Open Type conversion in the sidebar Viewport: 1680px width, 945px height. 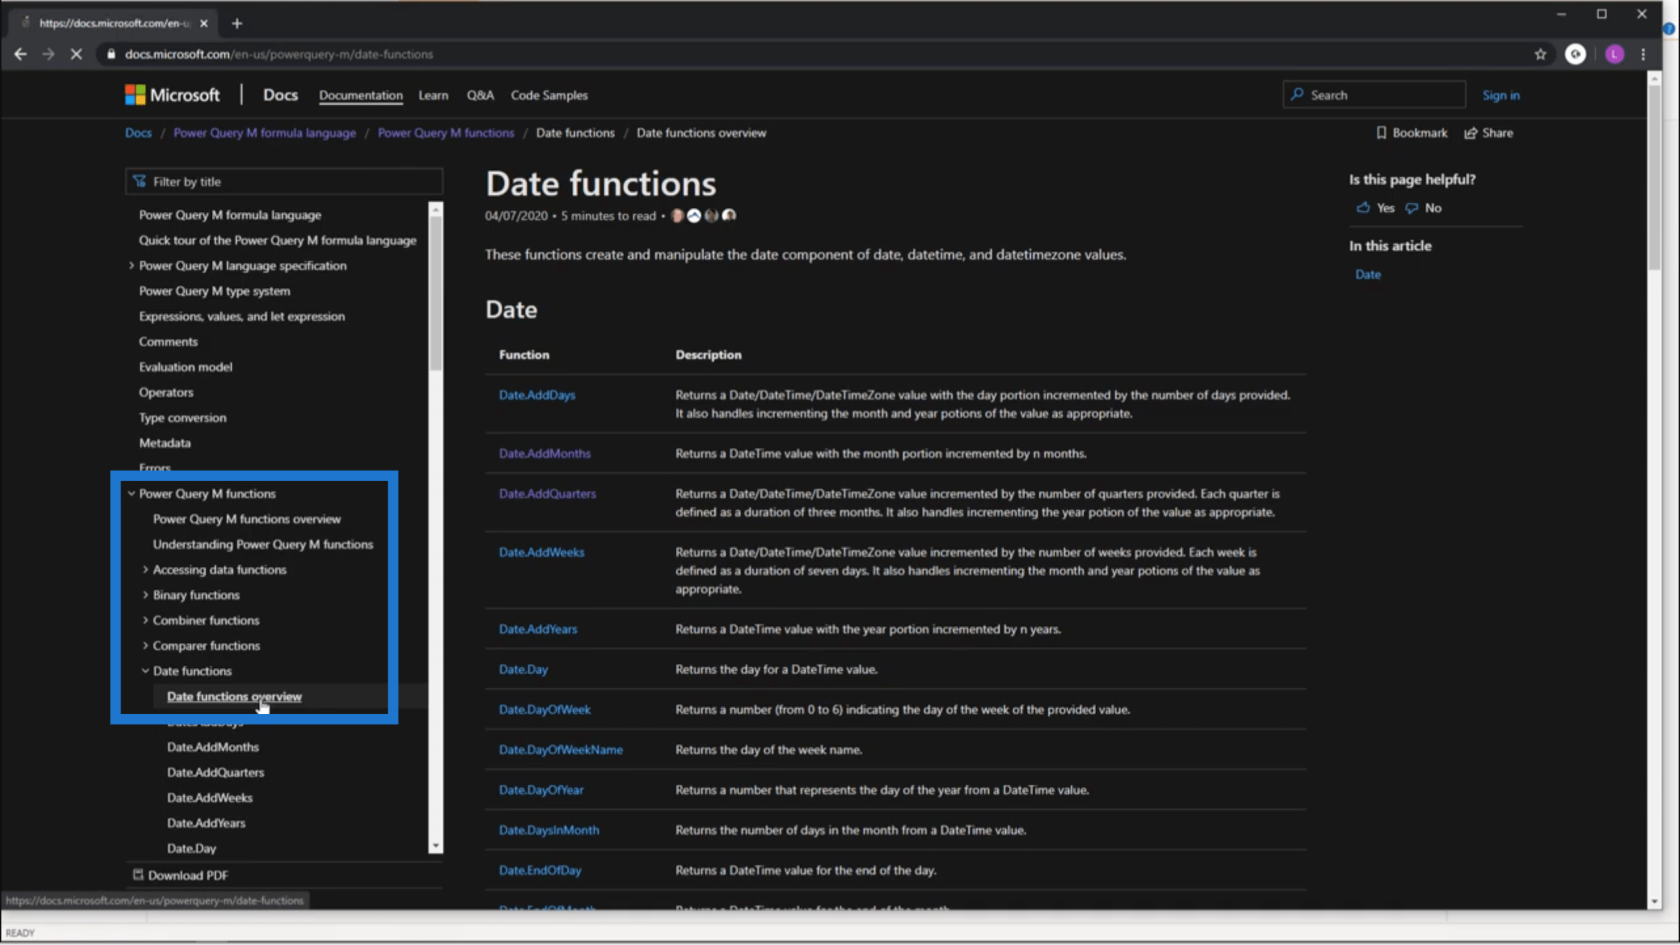182,418
